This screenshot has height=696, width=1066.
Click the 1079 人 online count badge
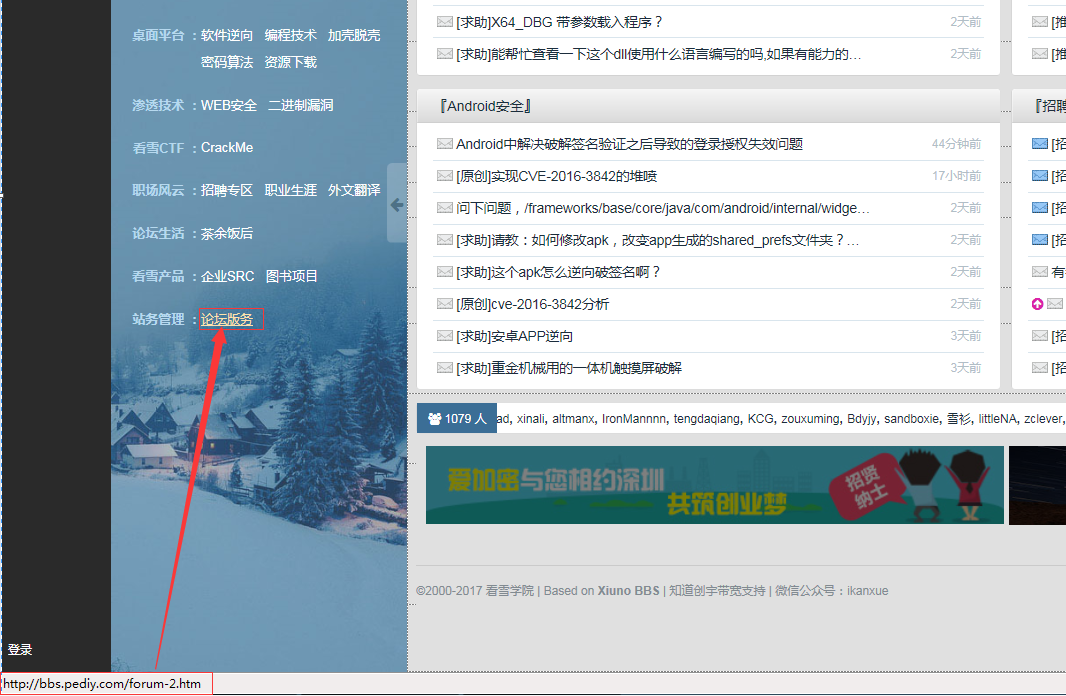point(457,419)
